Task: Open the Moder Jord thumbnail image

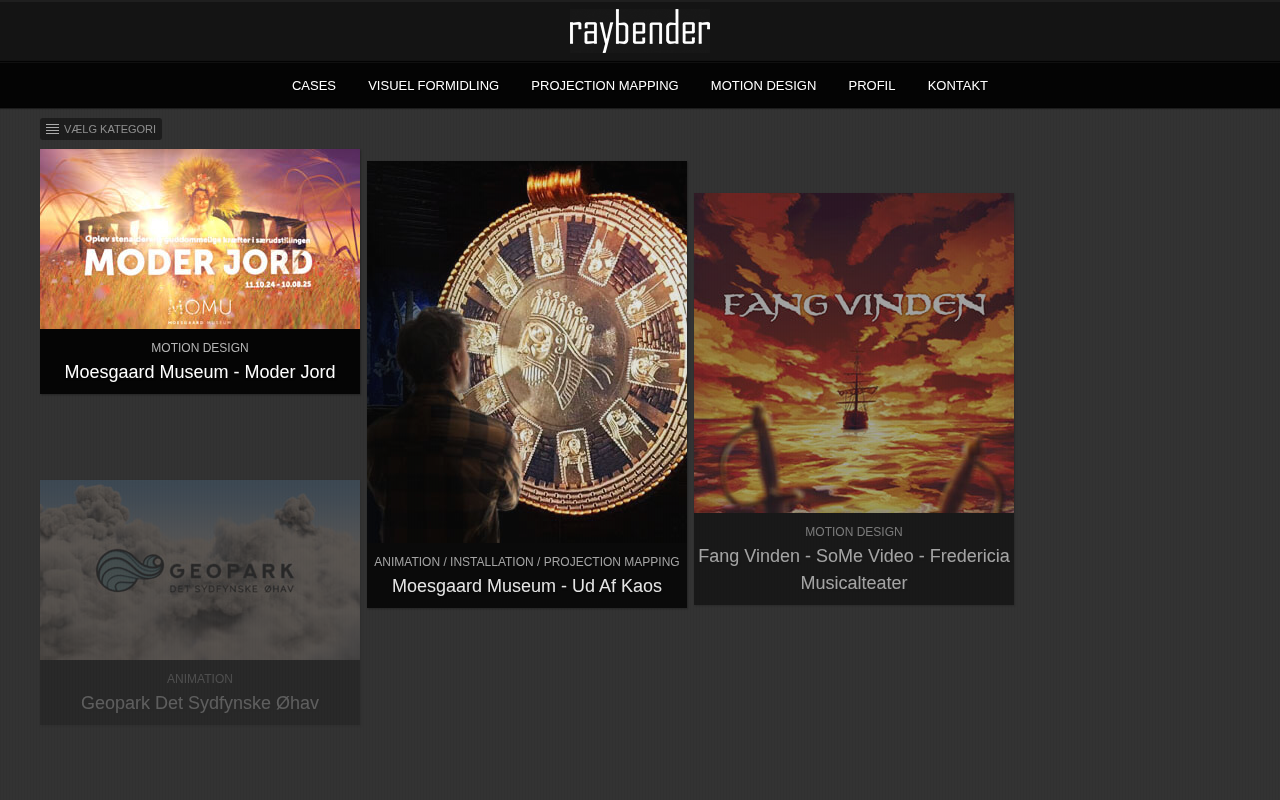Action: [200, 239]
